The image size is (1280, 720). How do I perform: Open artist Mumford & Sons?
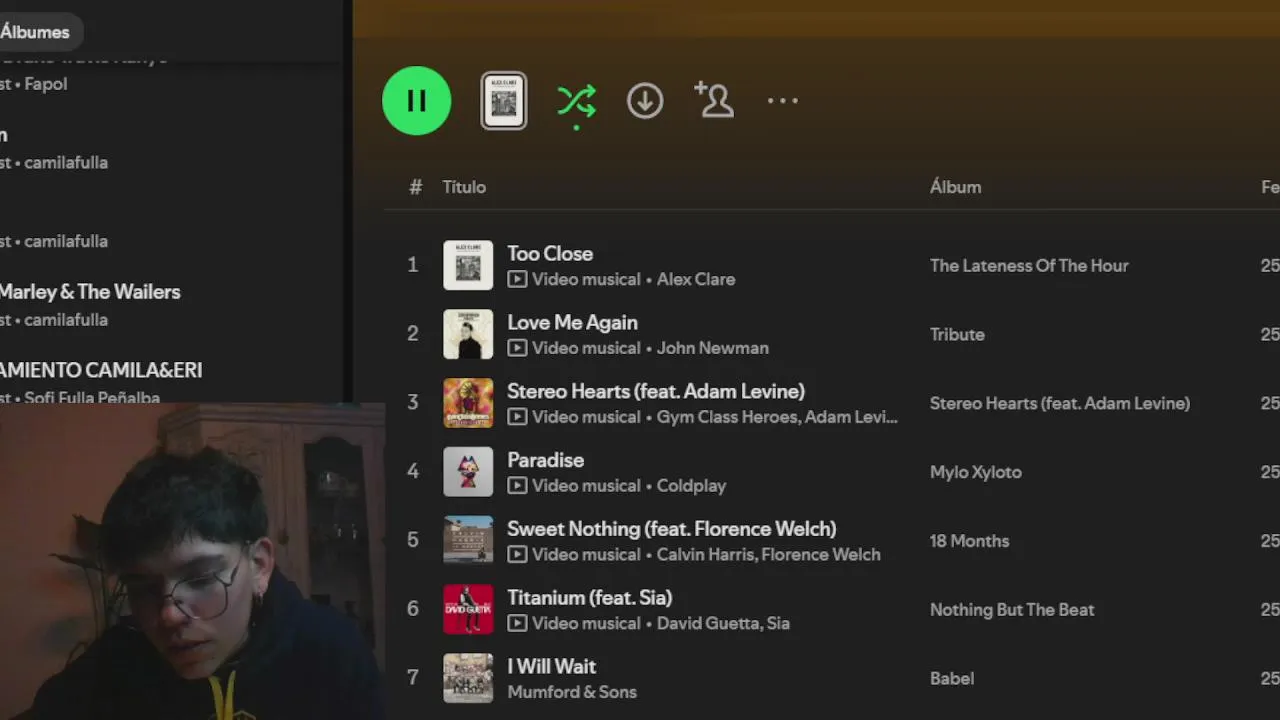tap(572, 692)
